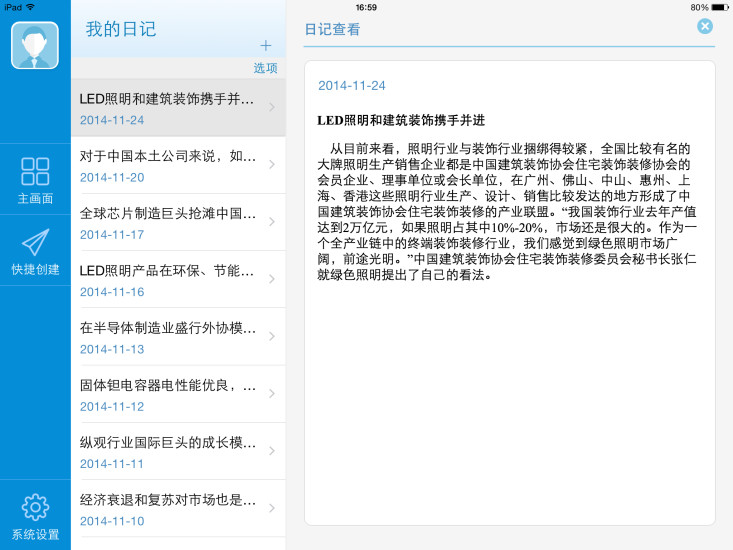Tap the 快捷创建 paper plane icon
Viewport: 733px width, 550px height.
[35, 243]
